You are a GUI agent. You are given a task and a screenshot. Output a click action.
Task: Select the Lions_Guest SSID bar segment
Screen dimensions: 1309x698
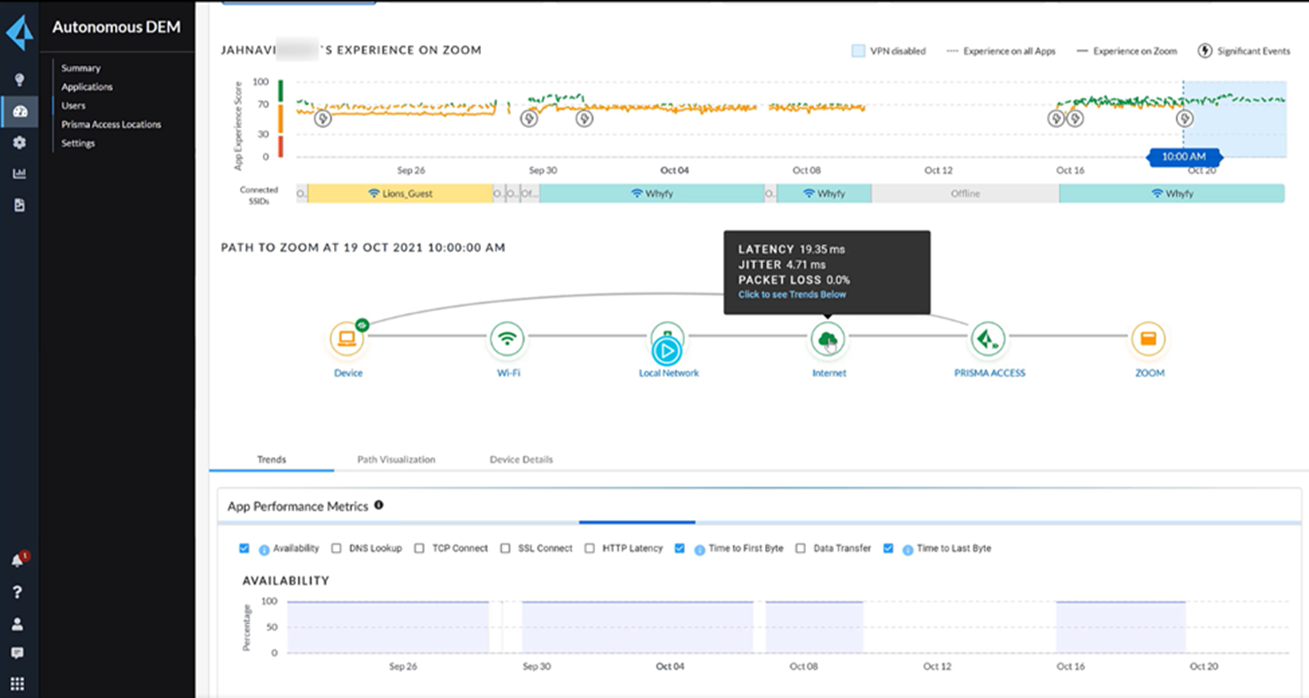click(400, 194)
